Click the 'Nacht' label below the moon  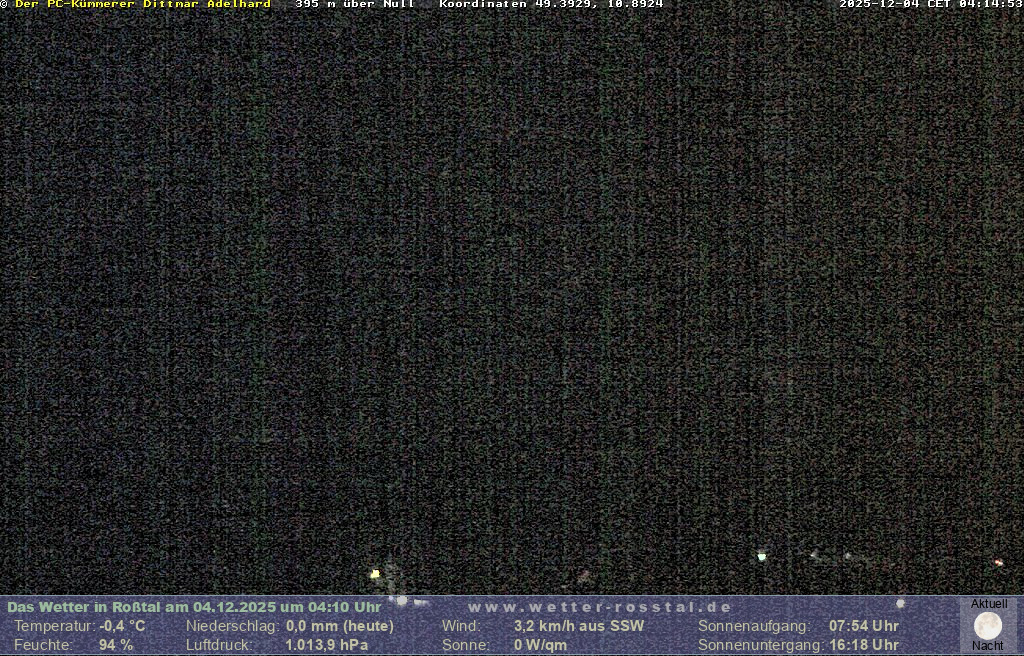click(x=988, y=646)
